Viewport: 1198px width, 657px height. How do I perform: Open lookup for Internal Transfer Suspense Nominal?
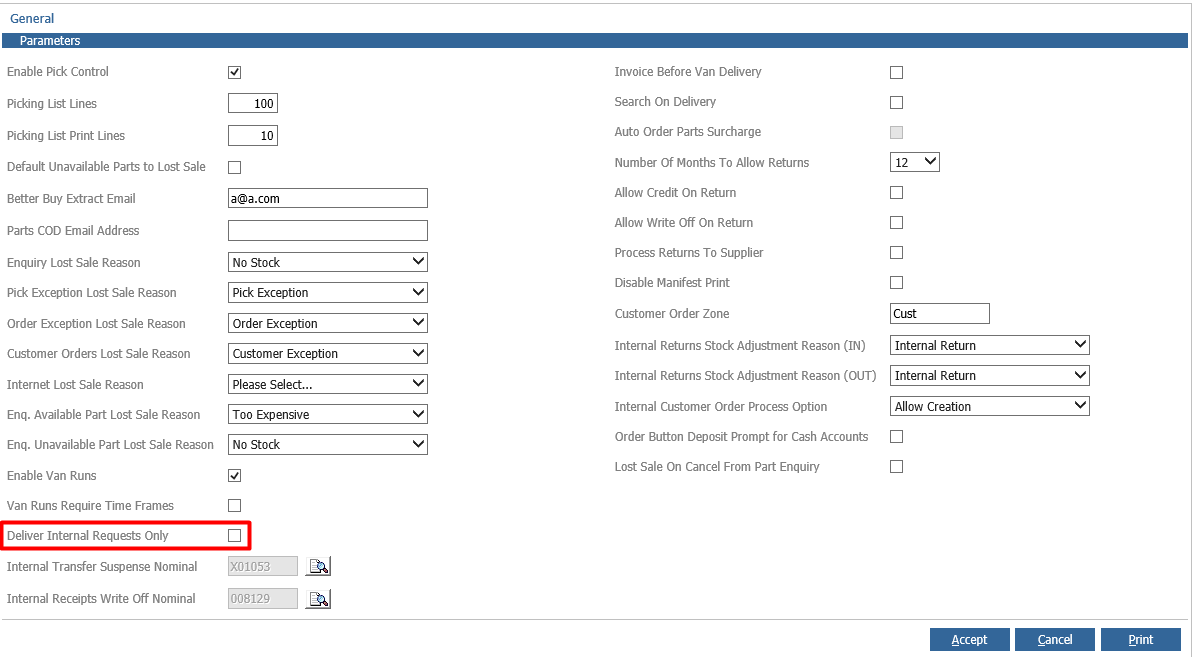click(x=318, y=566)
